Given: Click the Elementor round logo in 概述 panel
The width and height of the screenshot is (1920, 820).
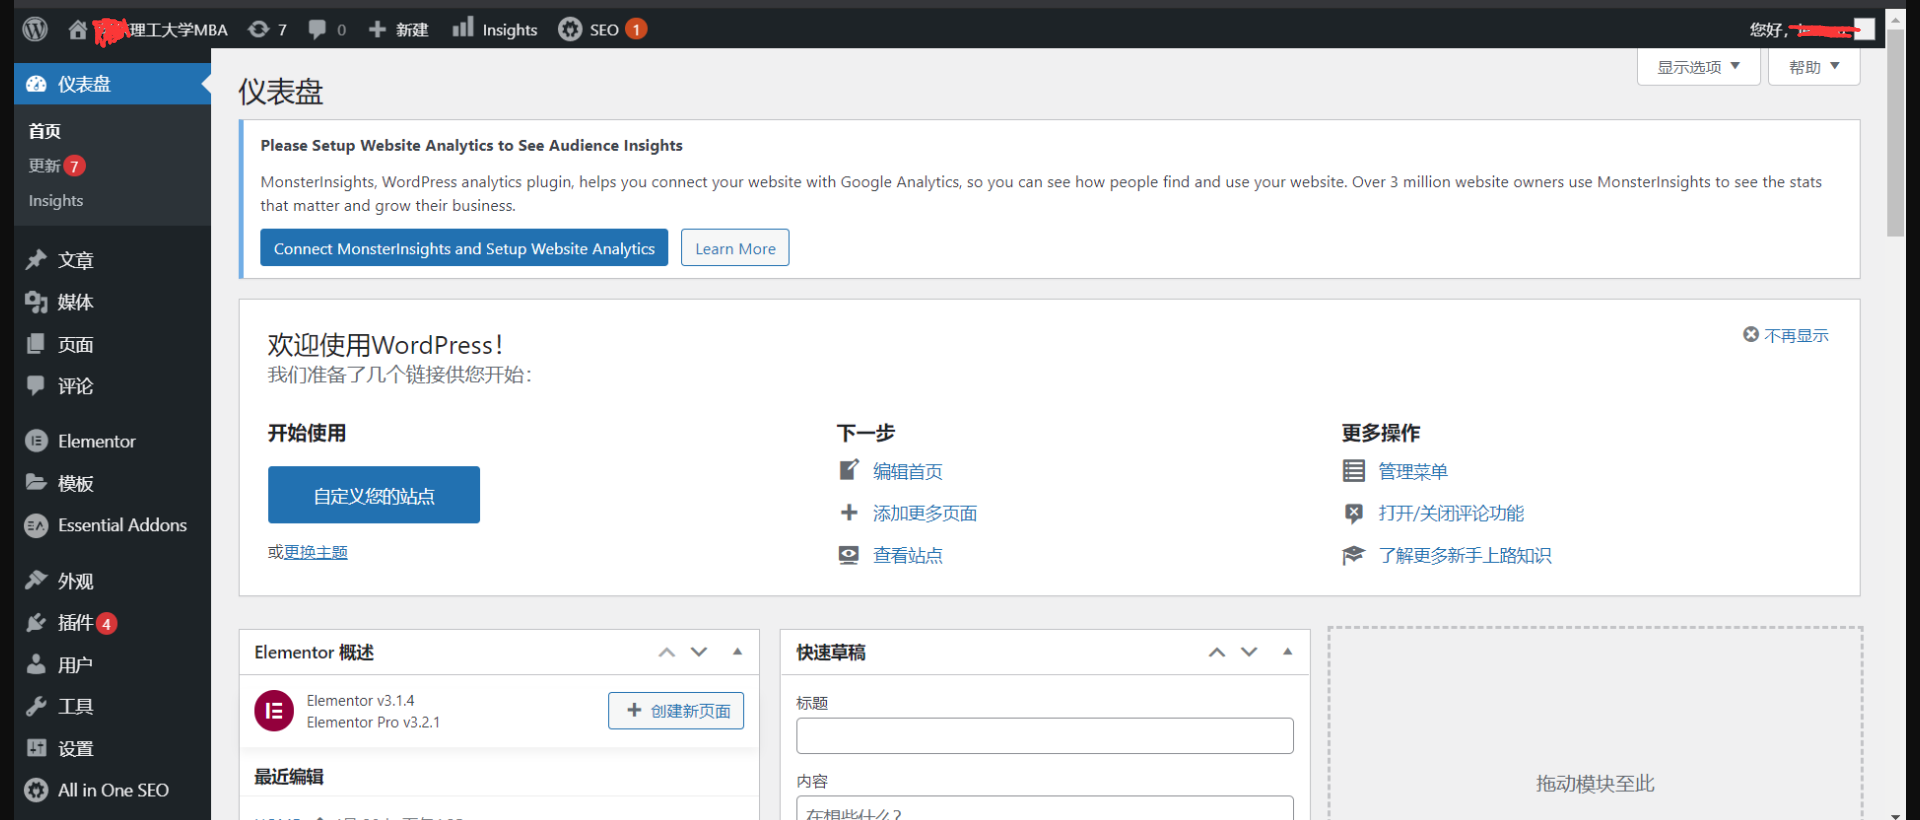Looking at the screenshot, I should click(x=274, y=711).
